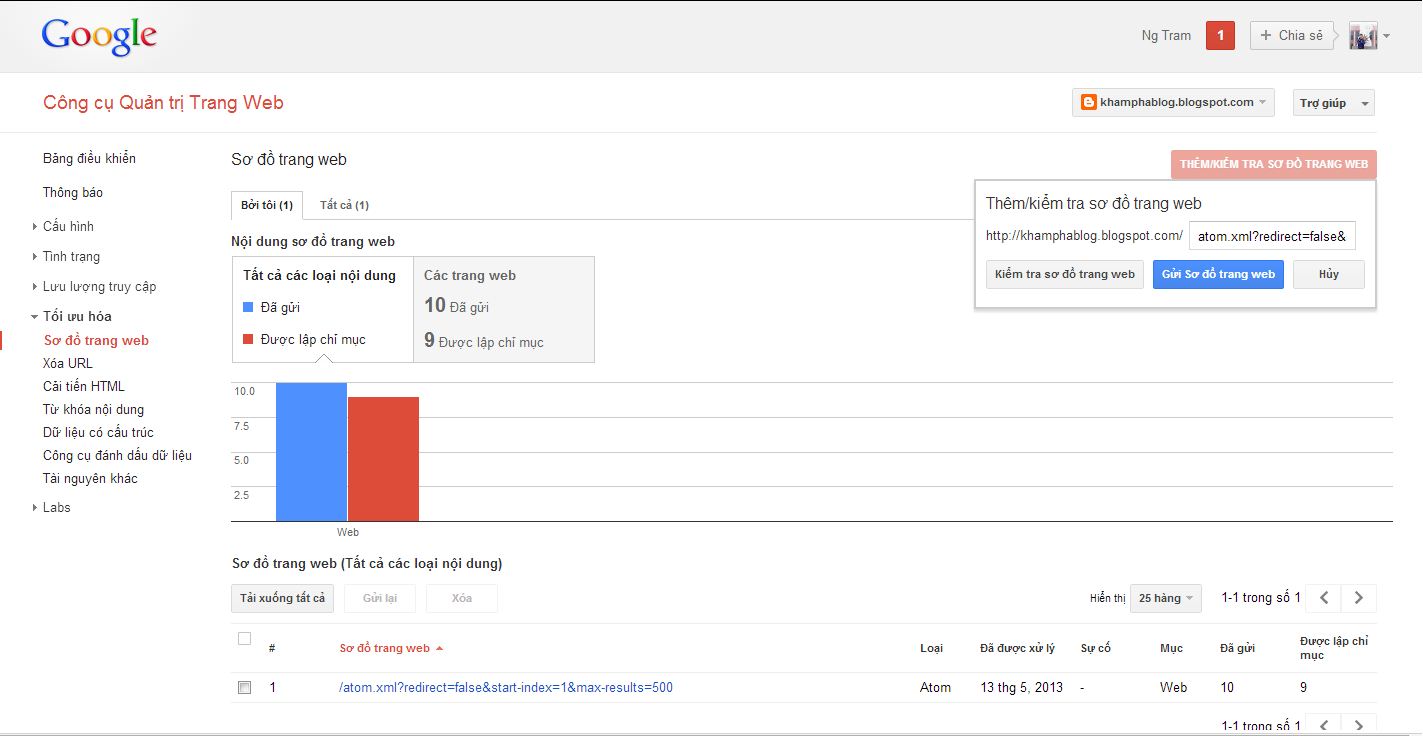
Task: Focus the sitemap URL input field
Action: [x=1272, y=236]
